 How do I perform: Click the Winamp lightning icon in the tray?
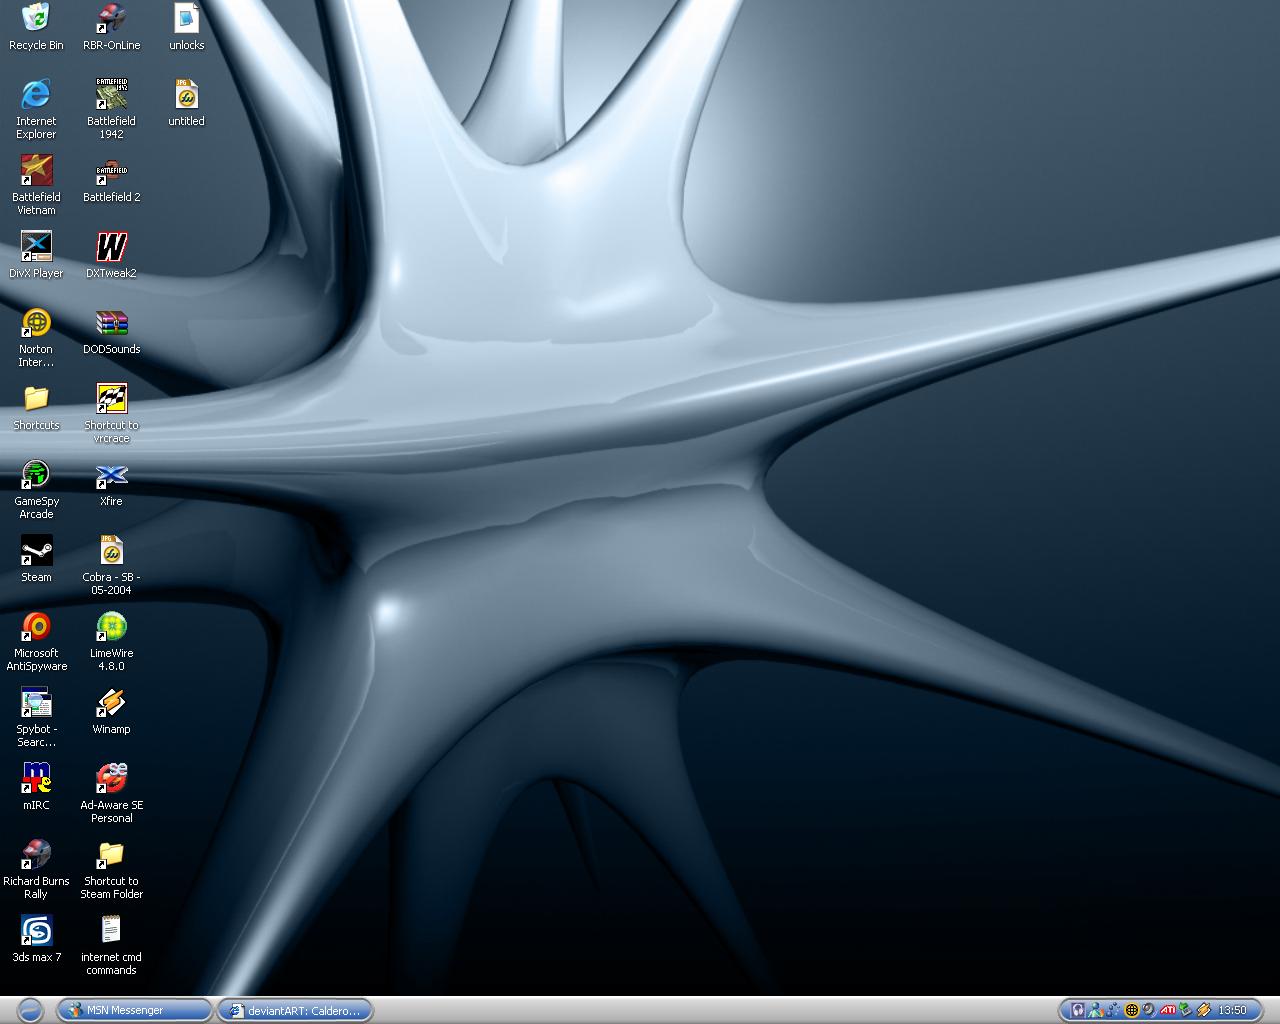pos(1204,1010)
